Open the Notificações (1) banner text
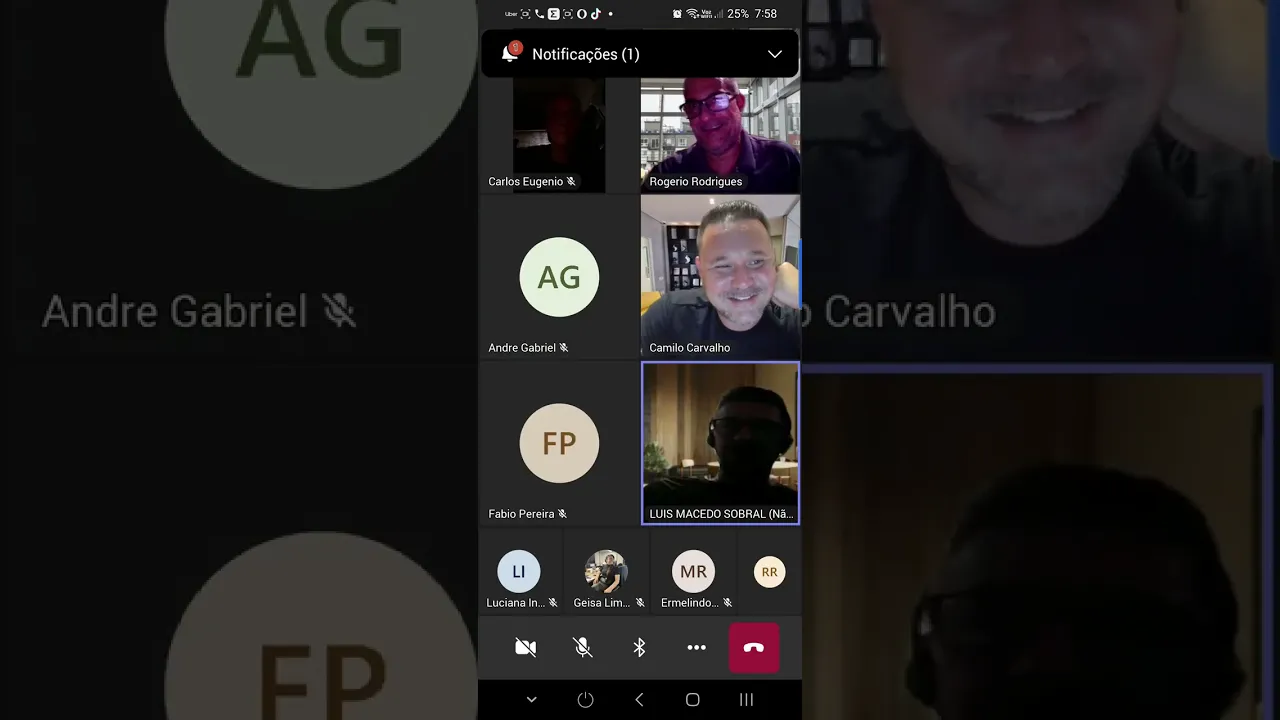Screen dimensions: 1280x720 click(585, 54)
